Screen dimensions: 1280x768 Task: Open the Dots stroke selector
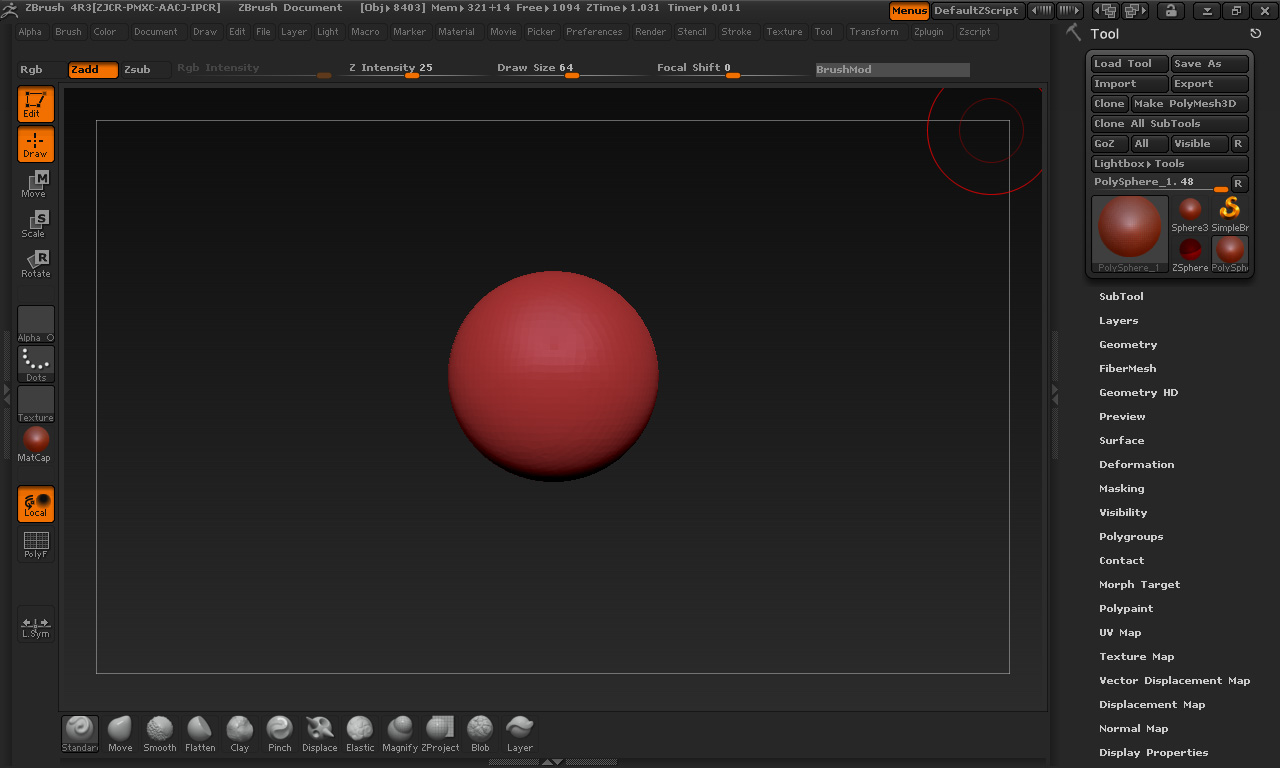pos(36,364)
